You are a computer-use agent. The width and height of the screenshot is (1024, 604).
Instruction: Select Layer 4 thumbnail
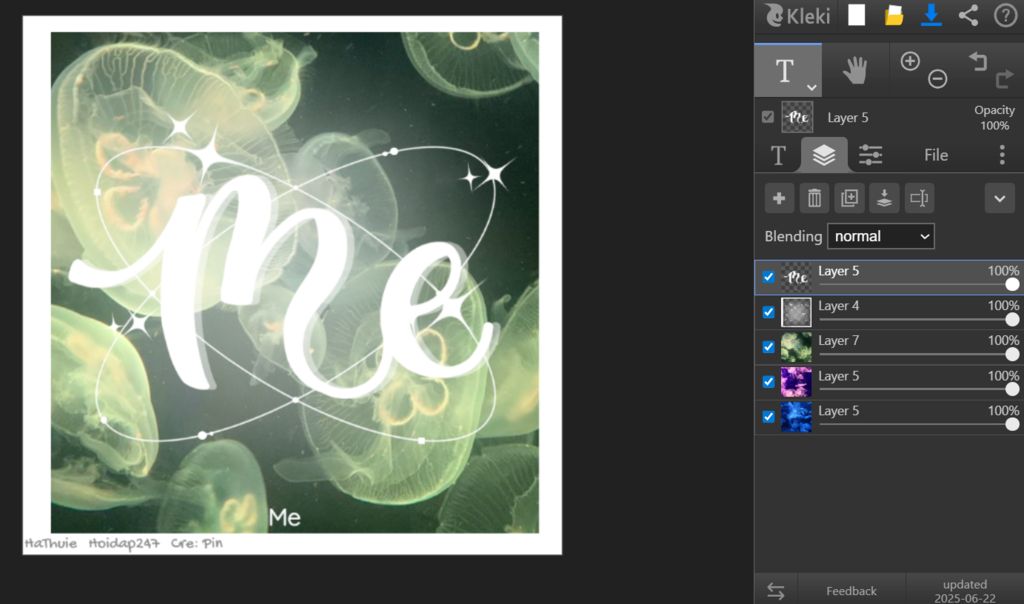point(796,312)
